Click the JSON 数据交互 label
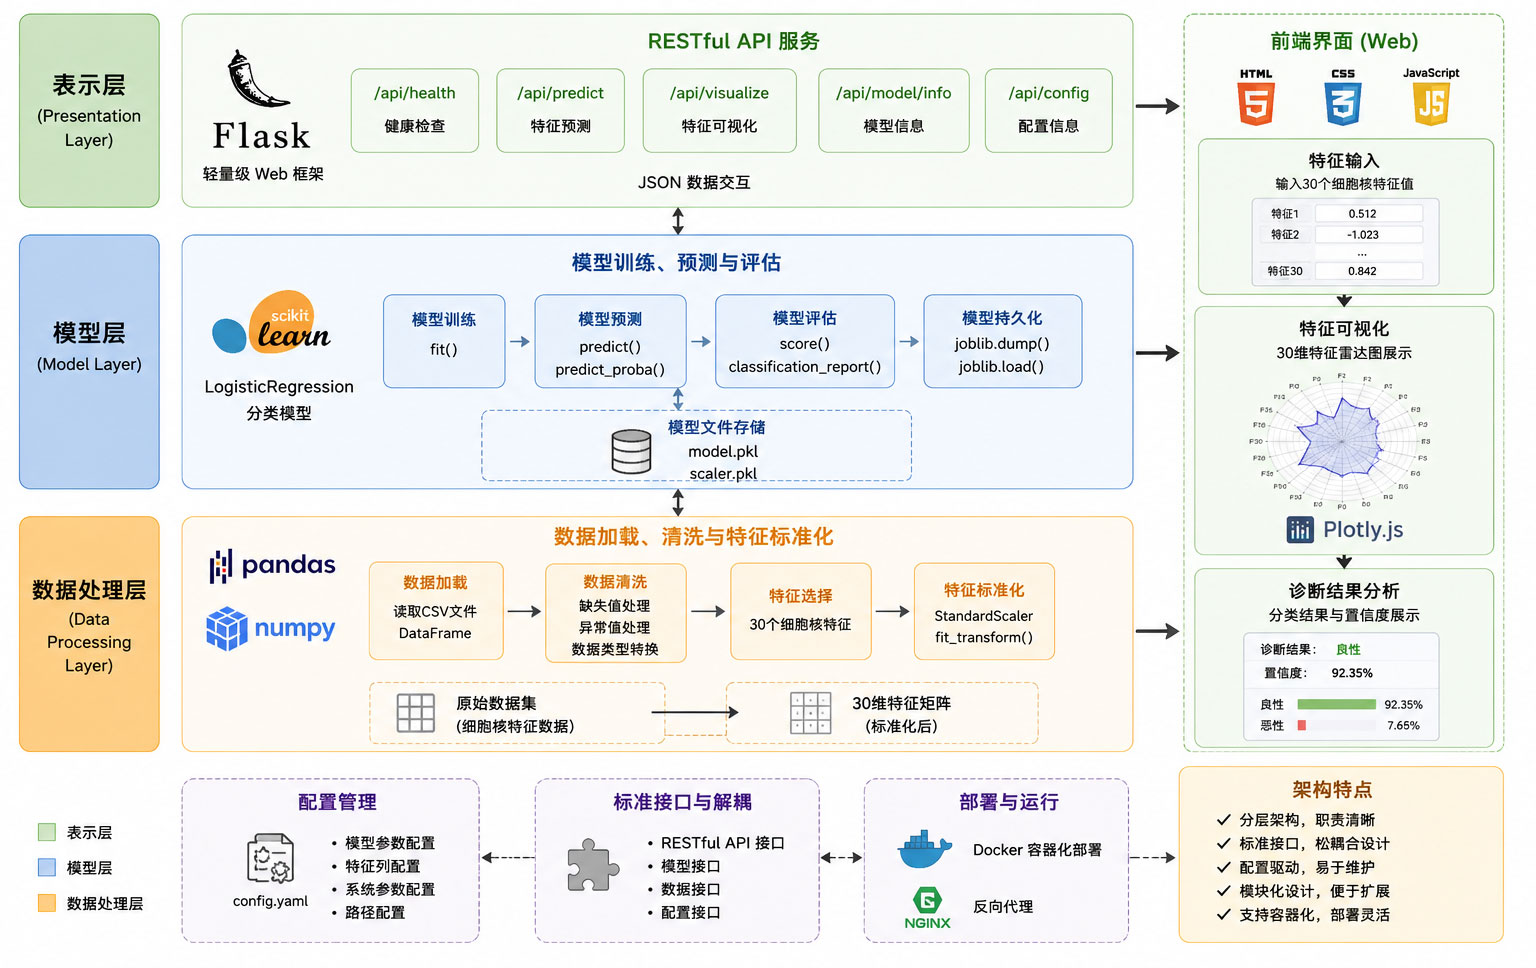The height and width of the screenshot is (968, 1536). pos(694,182)
